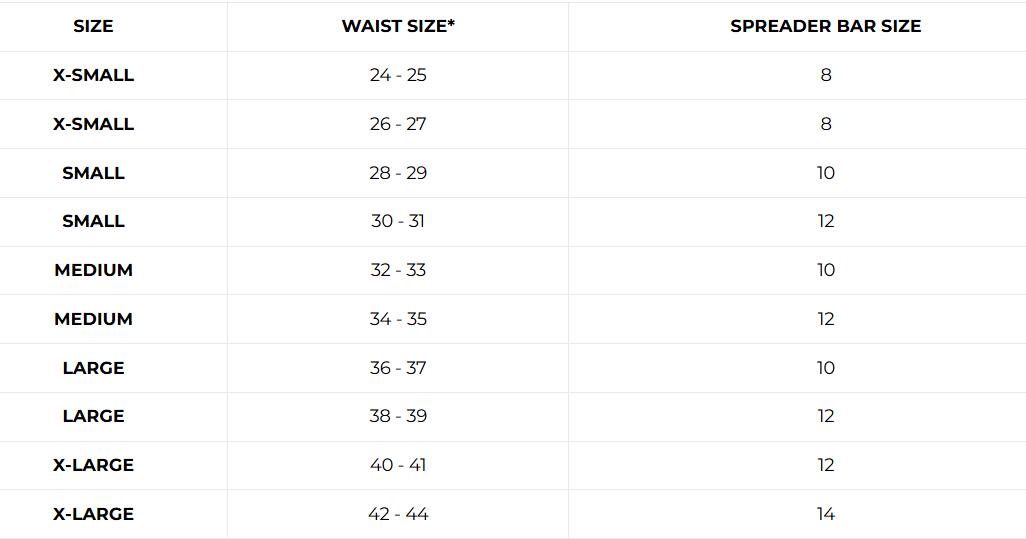This screenshot has height=539, width=1026.
Task: Click spreader bar value in the 30 - 31 row
Action: (x=825, y=221)
